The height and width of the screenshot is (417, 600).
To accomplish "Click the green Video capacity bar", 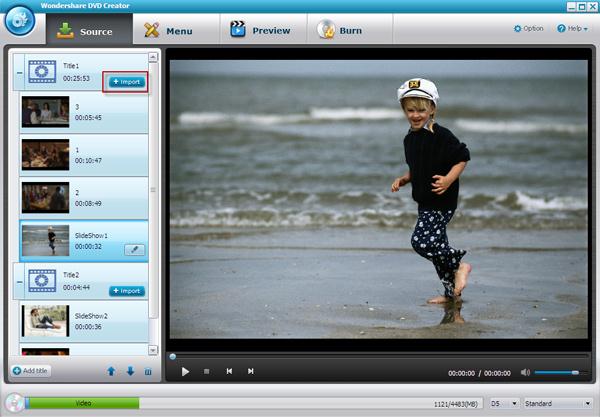I will point(82,403).
